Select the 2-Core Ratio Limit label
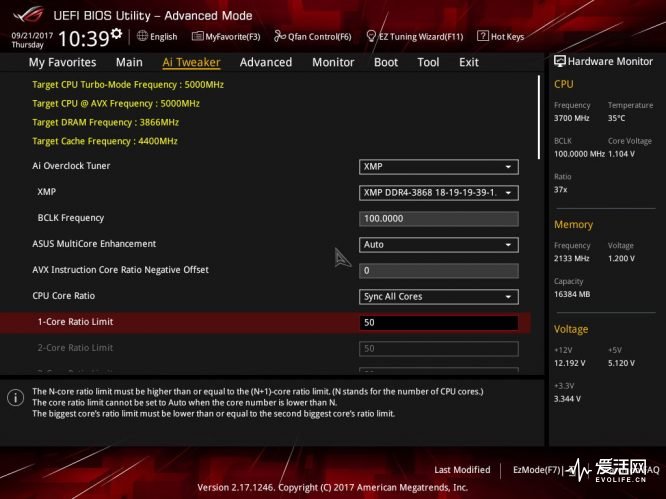 tap(75, 348)
